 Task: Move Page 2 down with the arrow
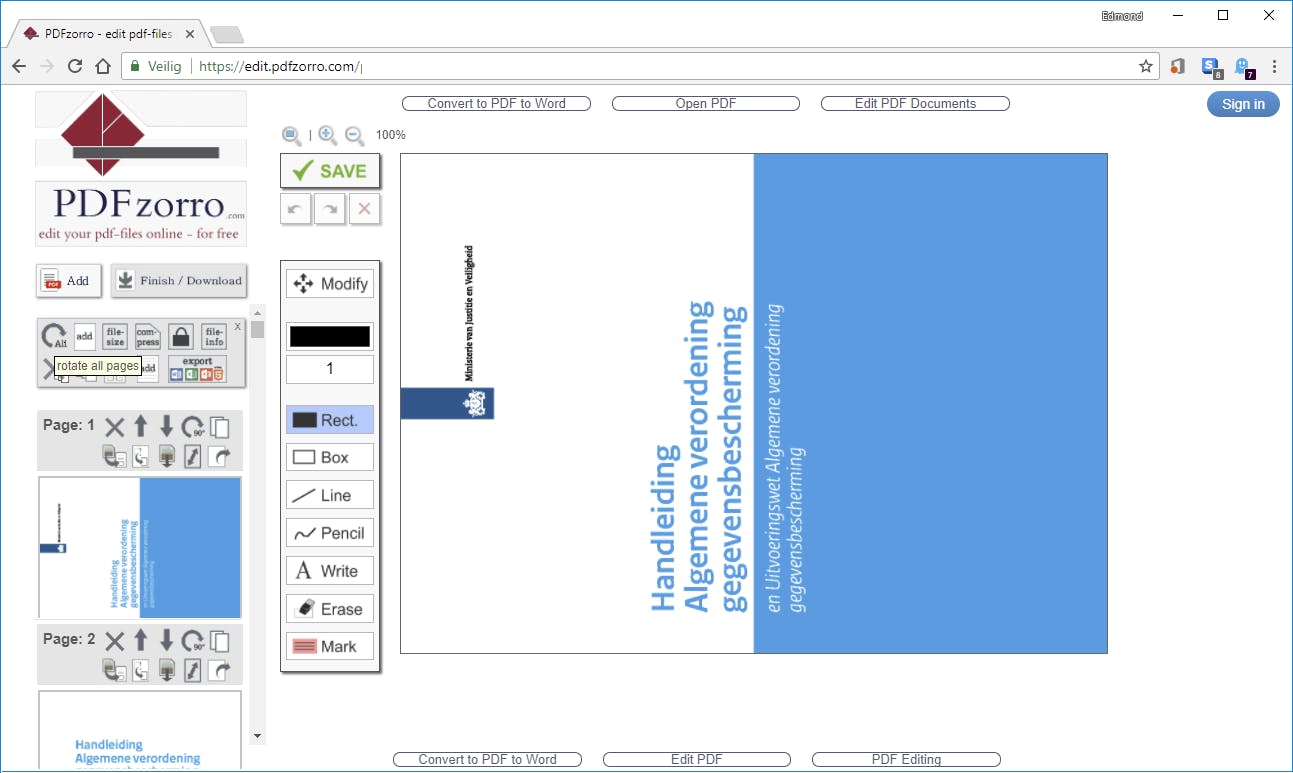point(167,642)
